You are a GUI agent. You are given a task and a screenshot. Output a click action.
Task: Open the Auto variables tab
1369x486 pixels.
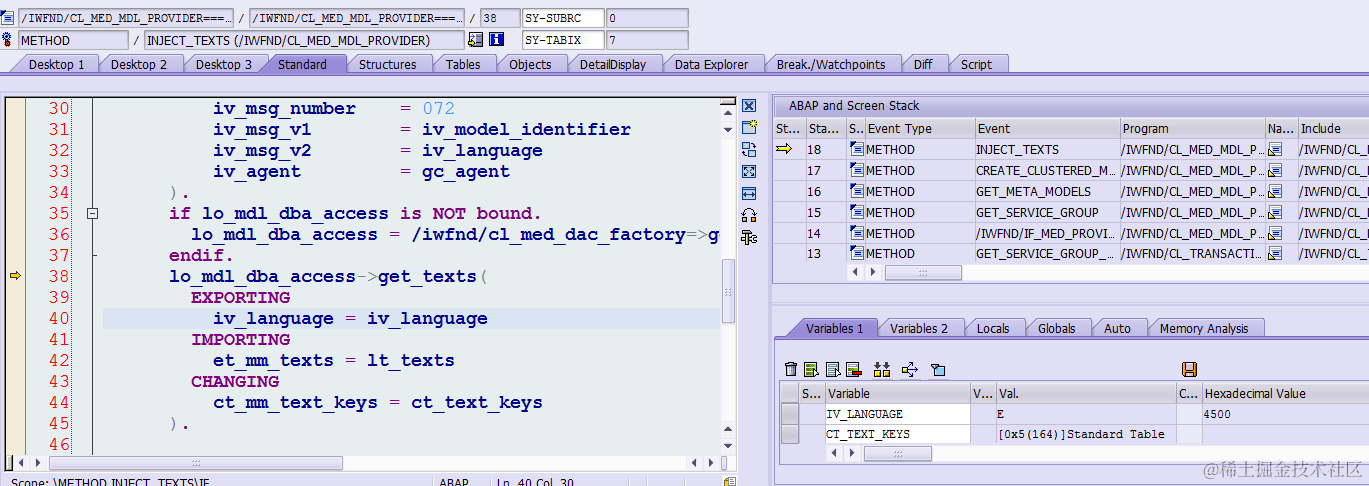1117,328
